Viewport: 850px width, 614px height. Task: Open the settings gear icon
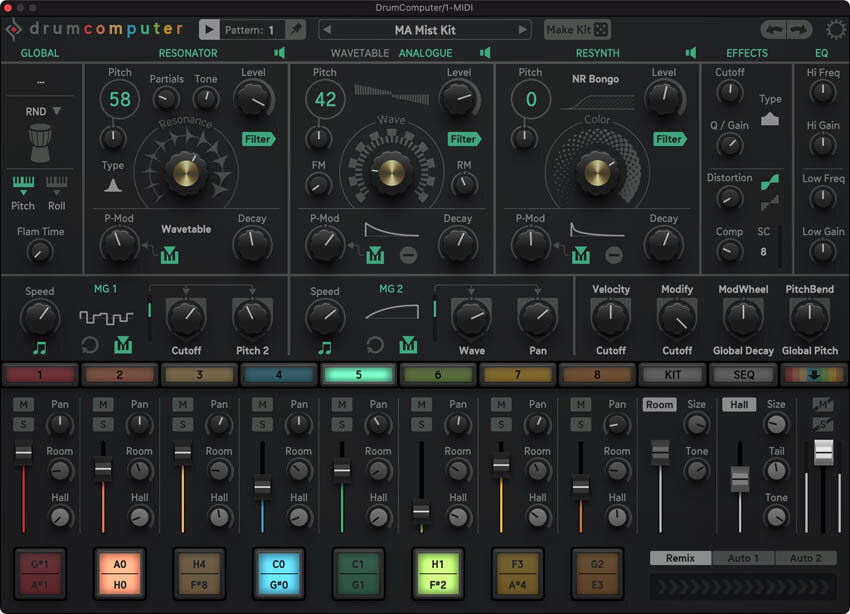pyautogui.click(x=835, y=29)
